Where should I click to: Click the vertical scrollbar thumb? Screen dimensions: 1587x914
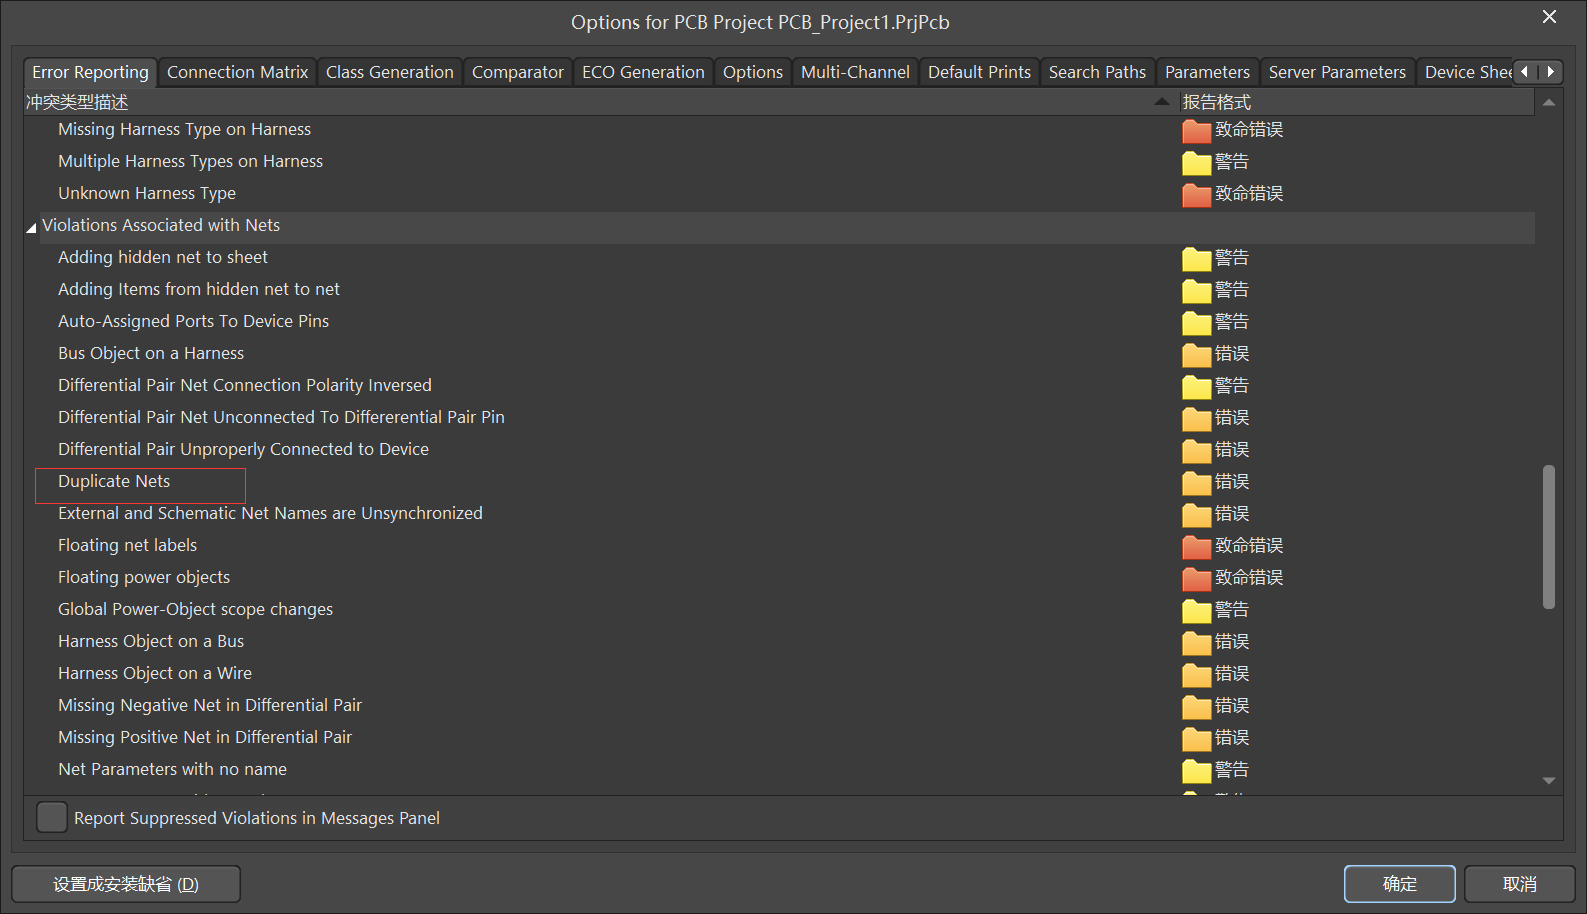[1548, 537]
